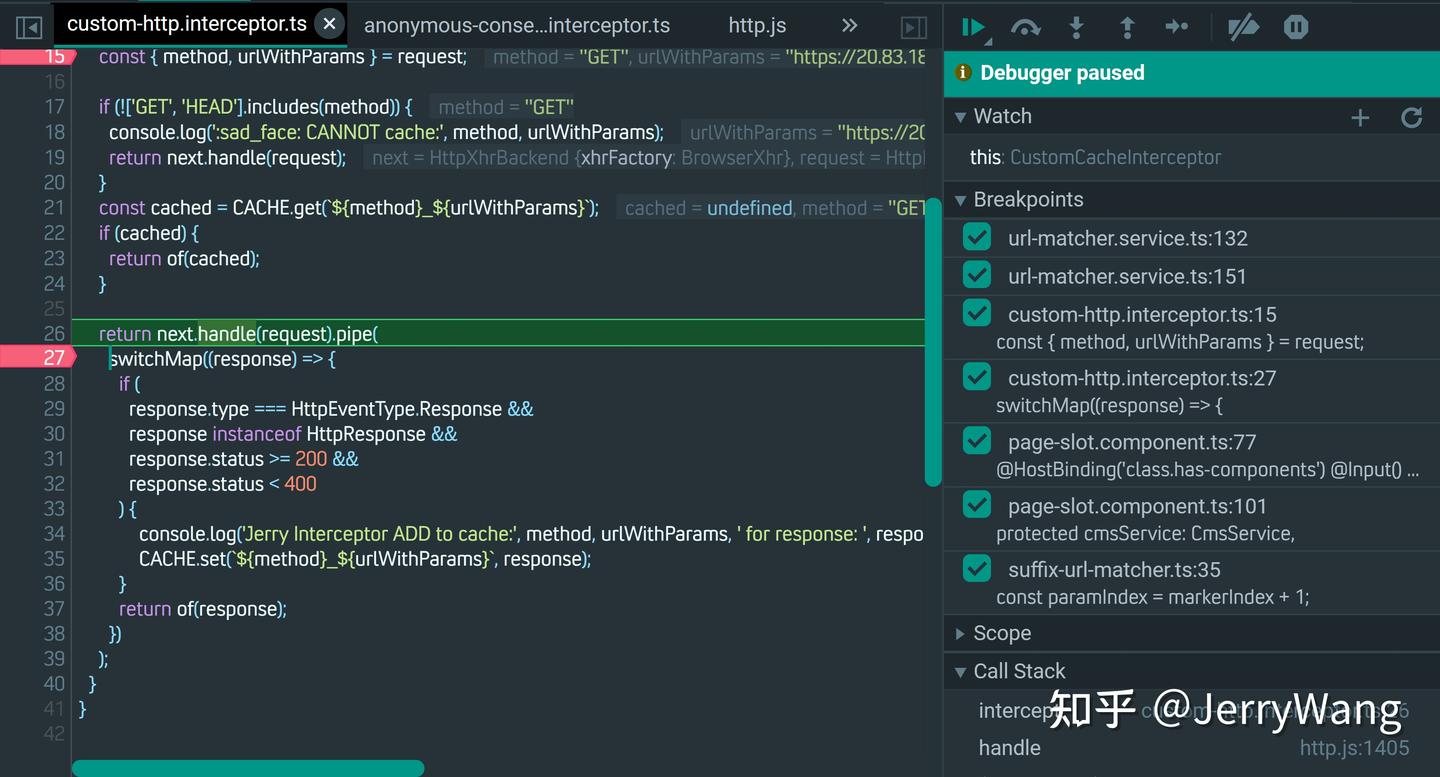Jump to breakpoint page-slot.component.ts:101 label

pyautogui.click(x=1137, y=506)
